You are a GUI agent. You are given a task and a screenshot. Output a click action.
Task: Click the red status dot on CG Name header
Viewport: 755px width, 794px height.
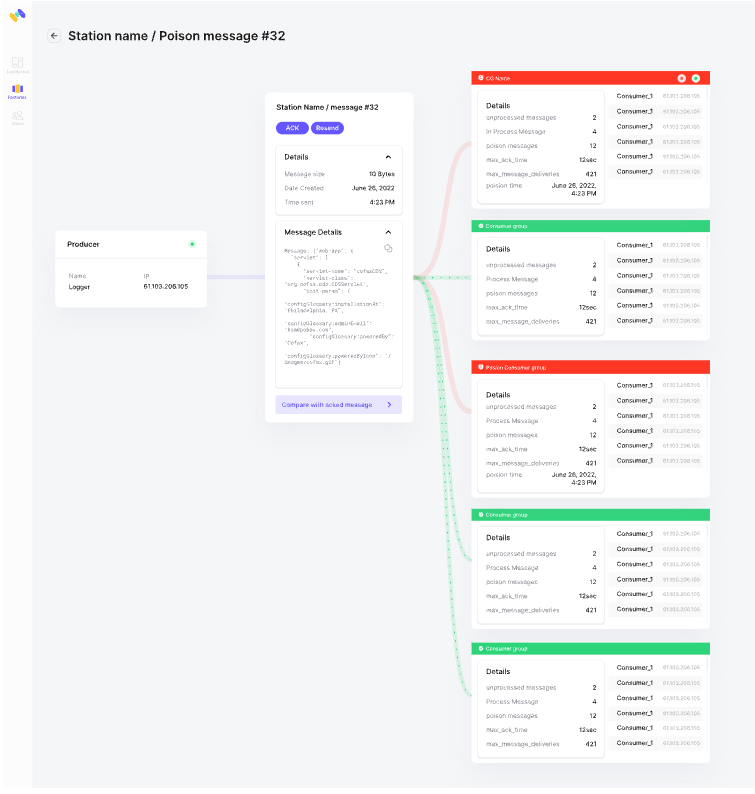[682, 78]
